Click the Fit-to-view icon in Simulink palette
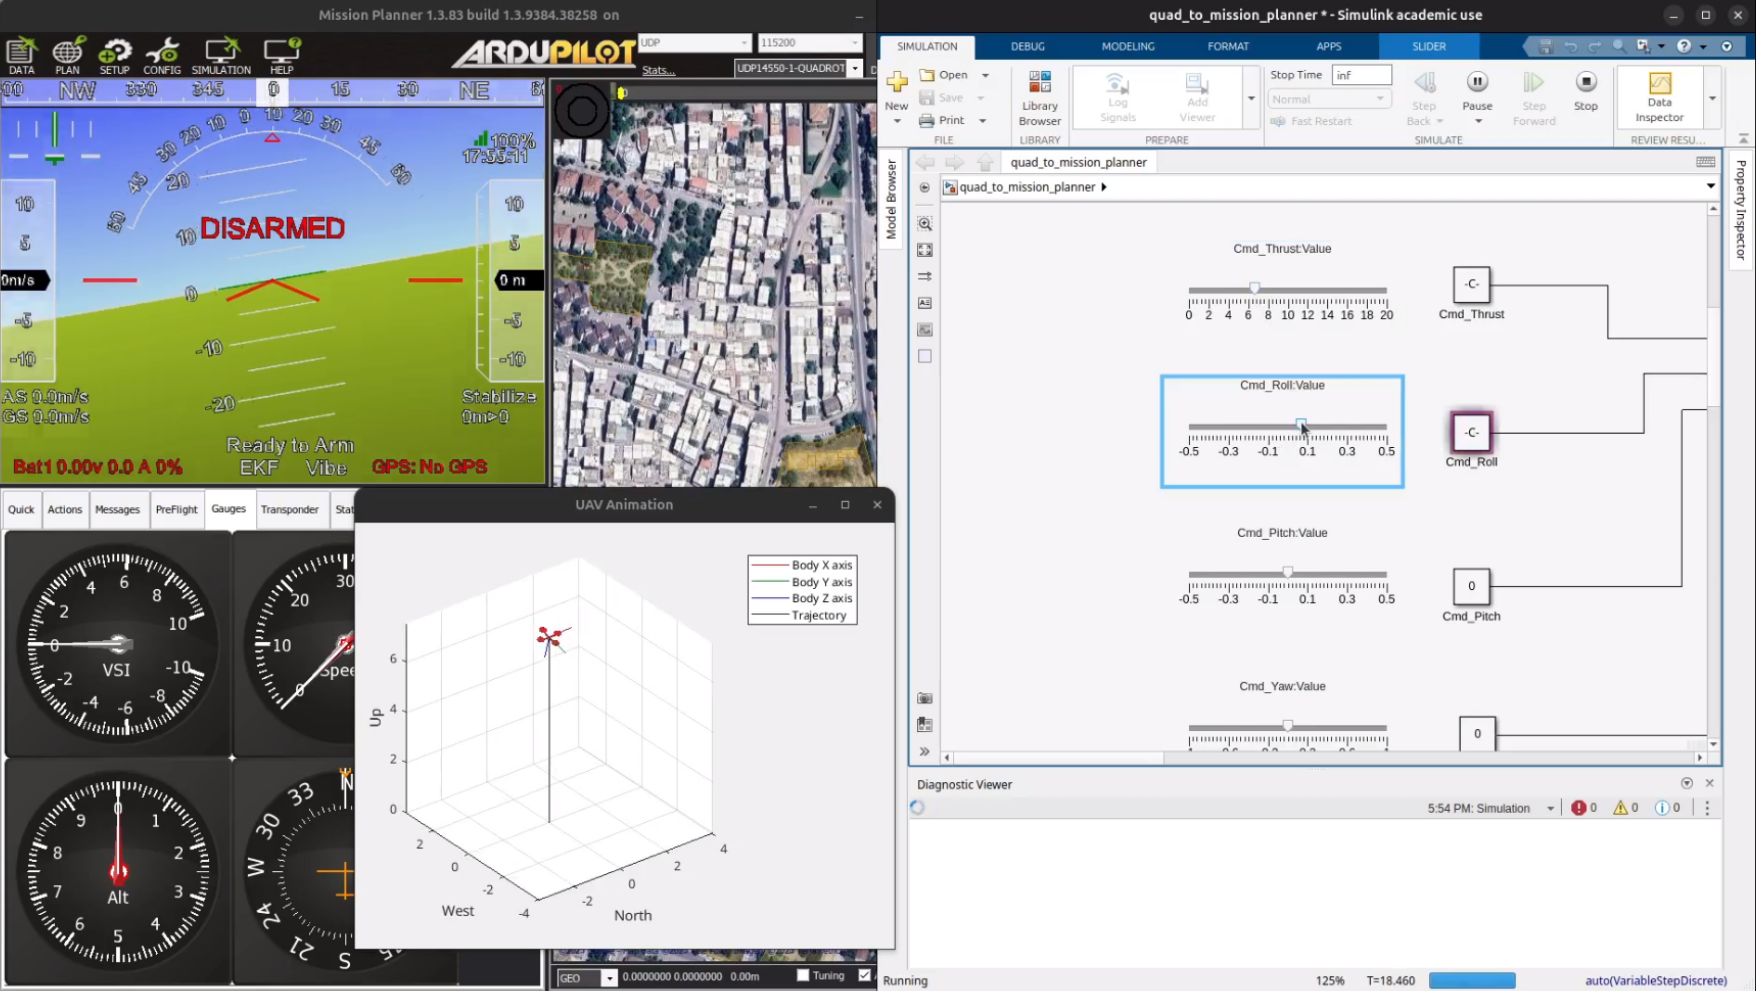The height and width of the screenshot is (991, 1756). pyautogui.click(x=924, y=250)
